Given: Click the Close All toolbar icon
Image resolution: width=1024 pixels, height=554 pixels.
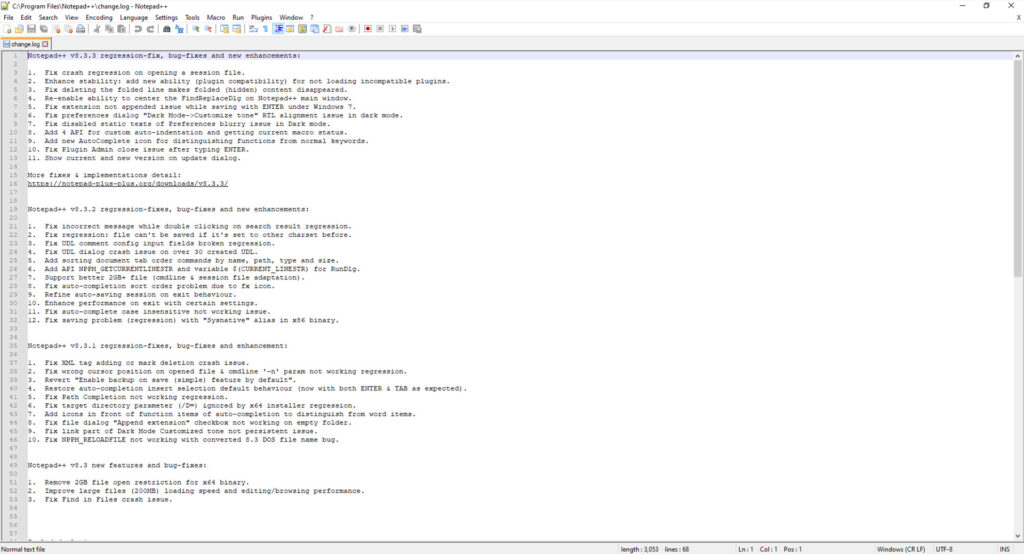Looking at the screenshot, I should coord(69,29).
